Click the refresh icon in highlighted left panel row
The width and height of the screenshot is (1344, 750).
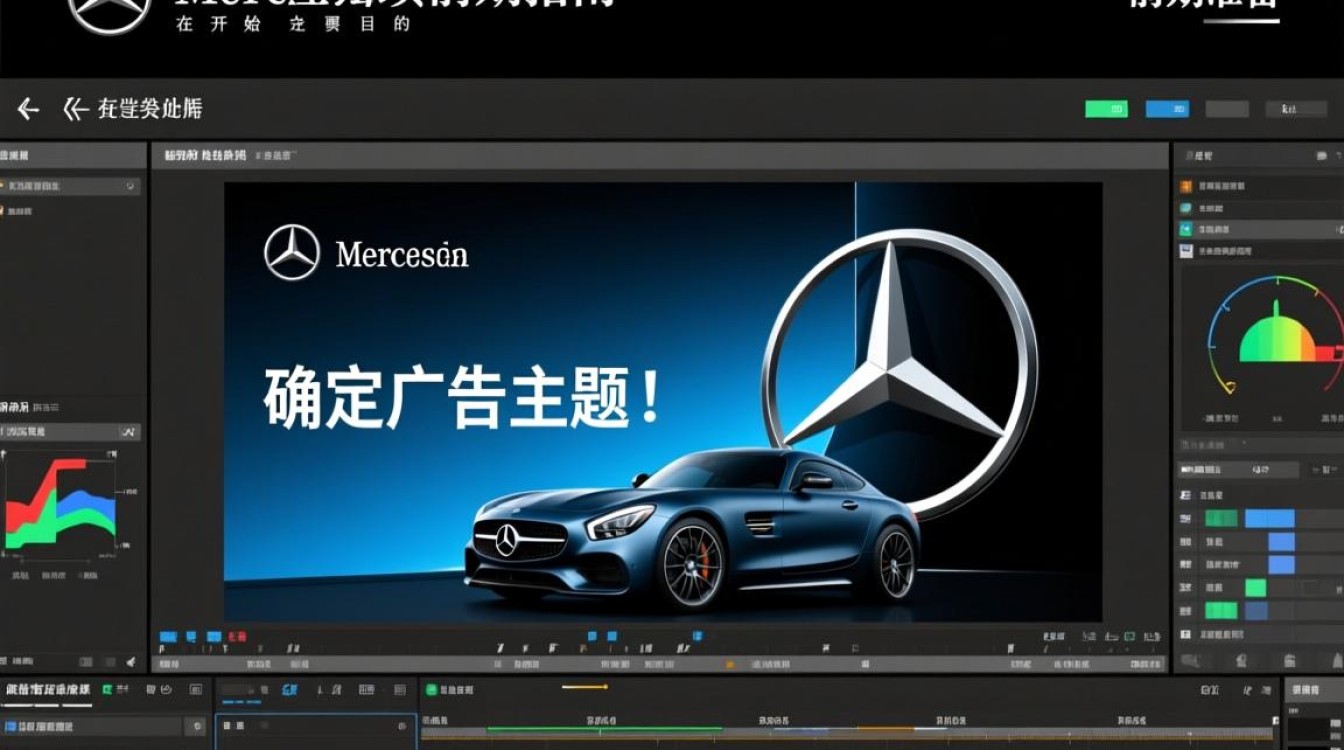[x=131, y=186]
